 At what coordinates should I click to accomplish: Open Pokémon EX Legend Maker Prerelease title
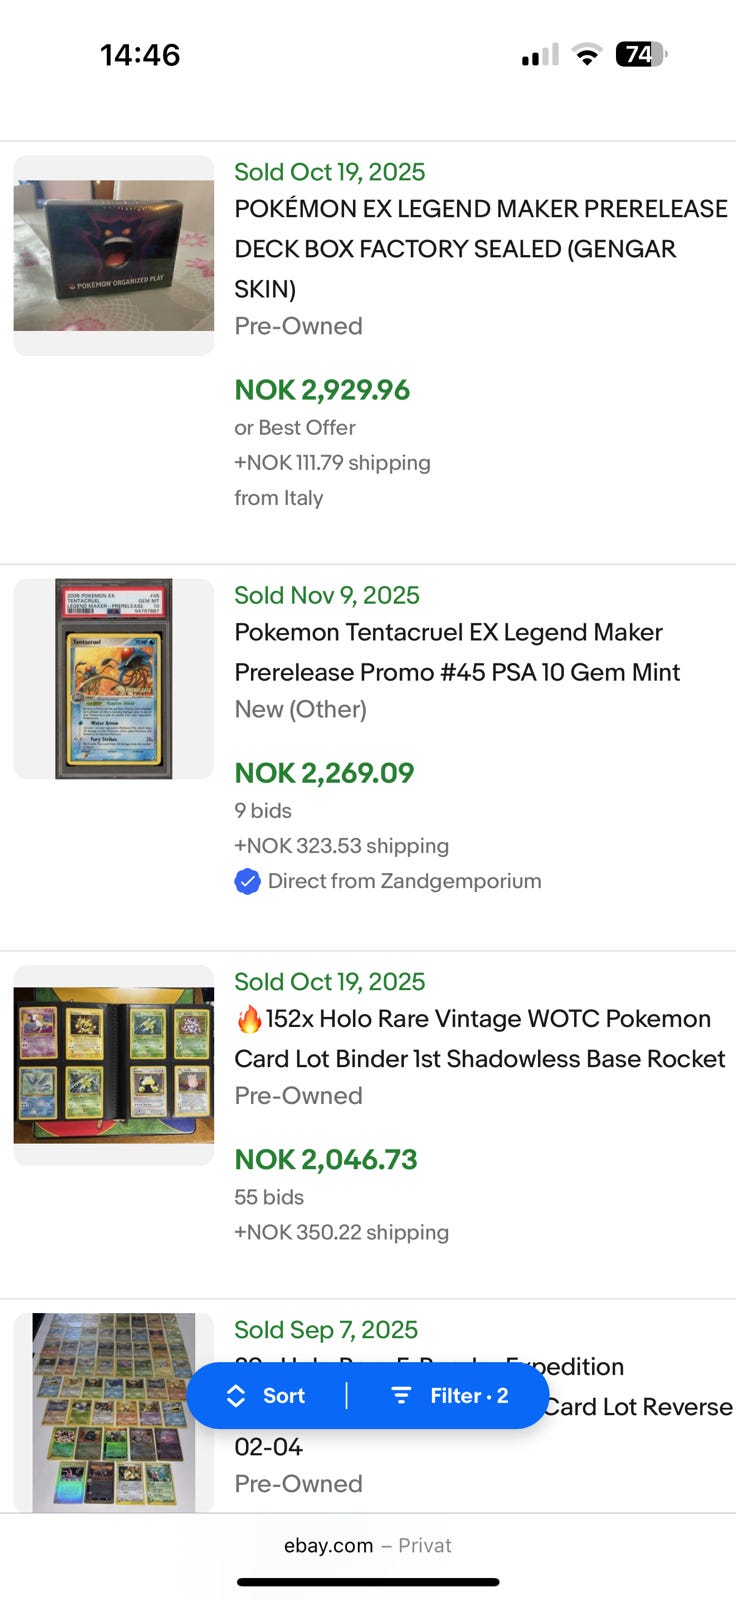tap(480, 249)
